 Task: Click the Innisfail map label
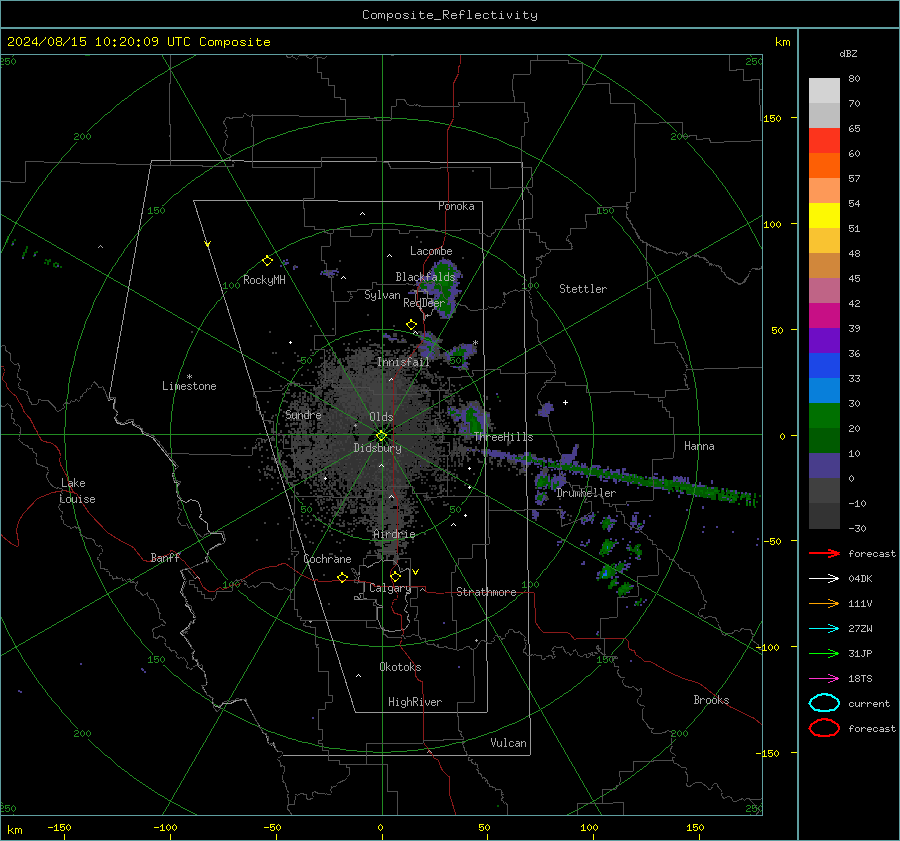click(404, 362)
